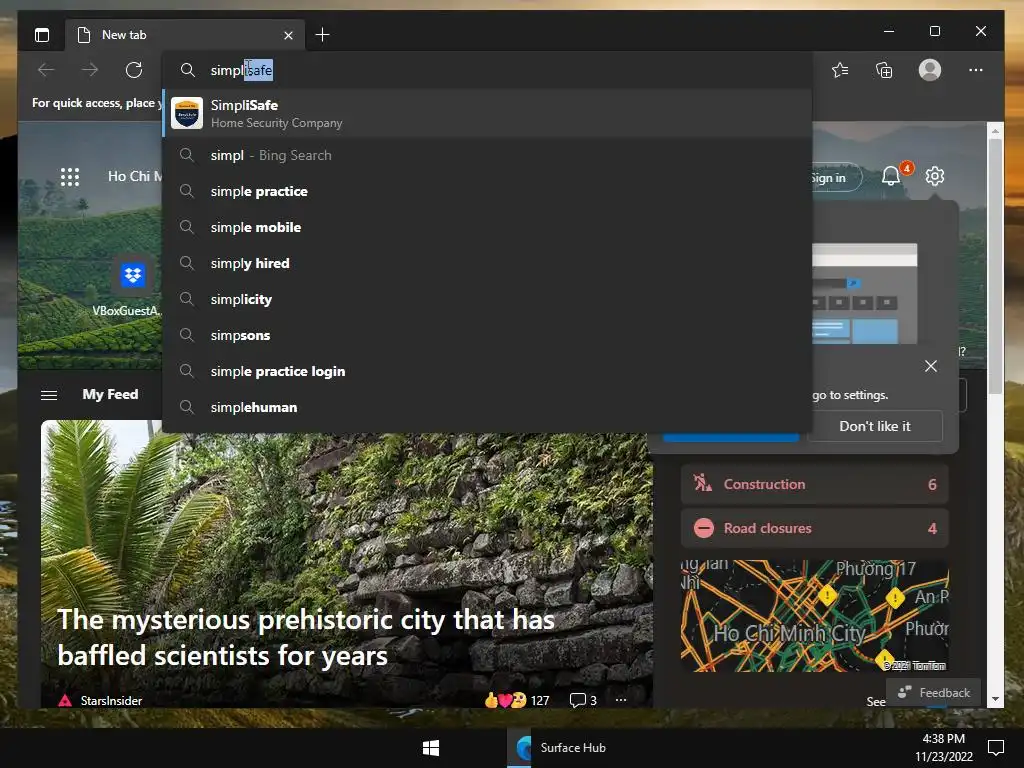Image resolution: width=1024 pixels, height=768 pixels.
Task: Open the notifications bell icon
Action: (891, 176)
